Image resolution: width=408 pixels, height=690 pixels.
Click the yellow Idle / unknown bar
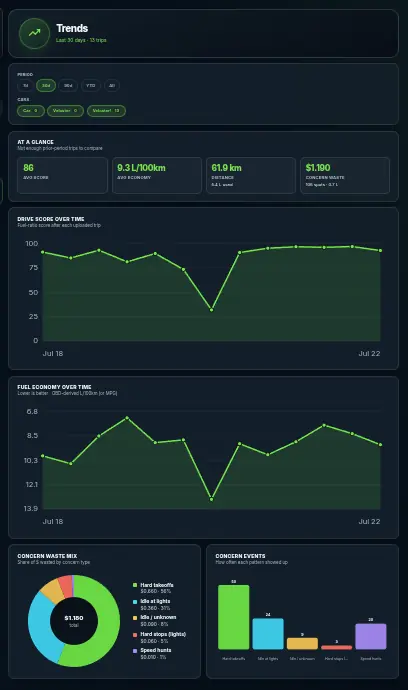pos(302,643)
